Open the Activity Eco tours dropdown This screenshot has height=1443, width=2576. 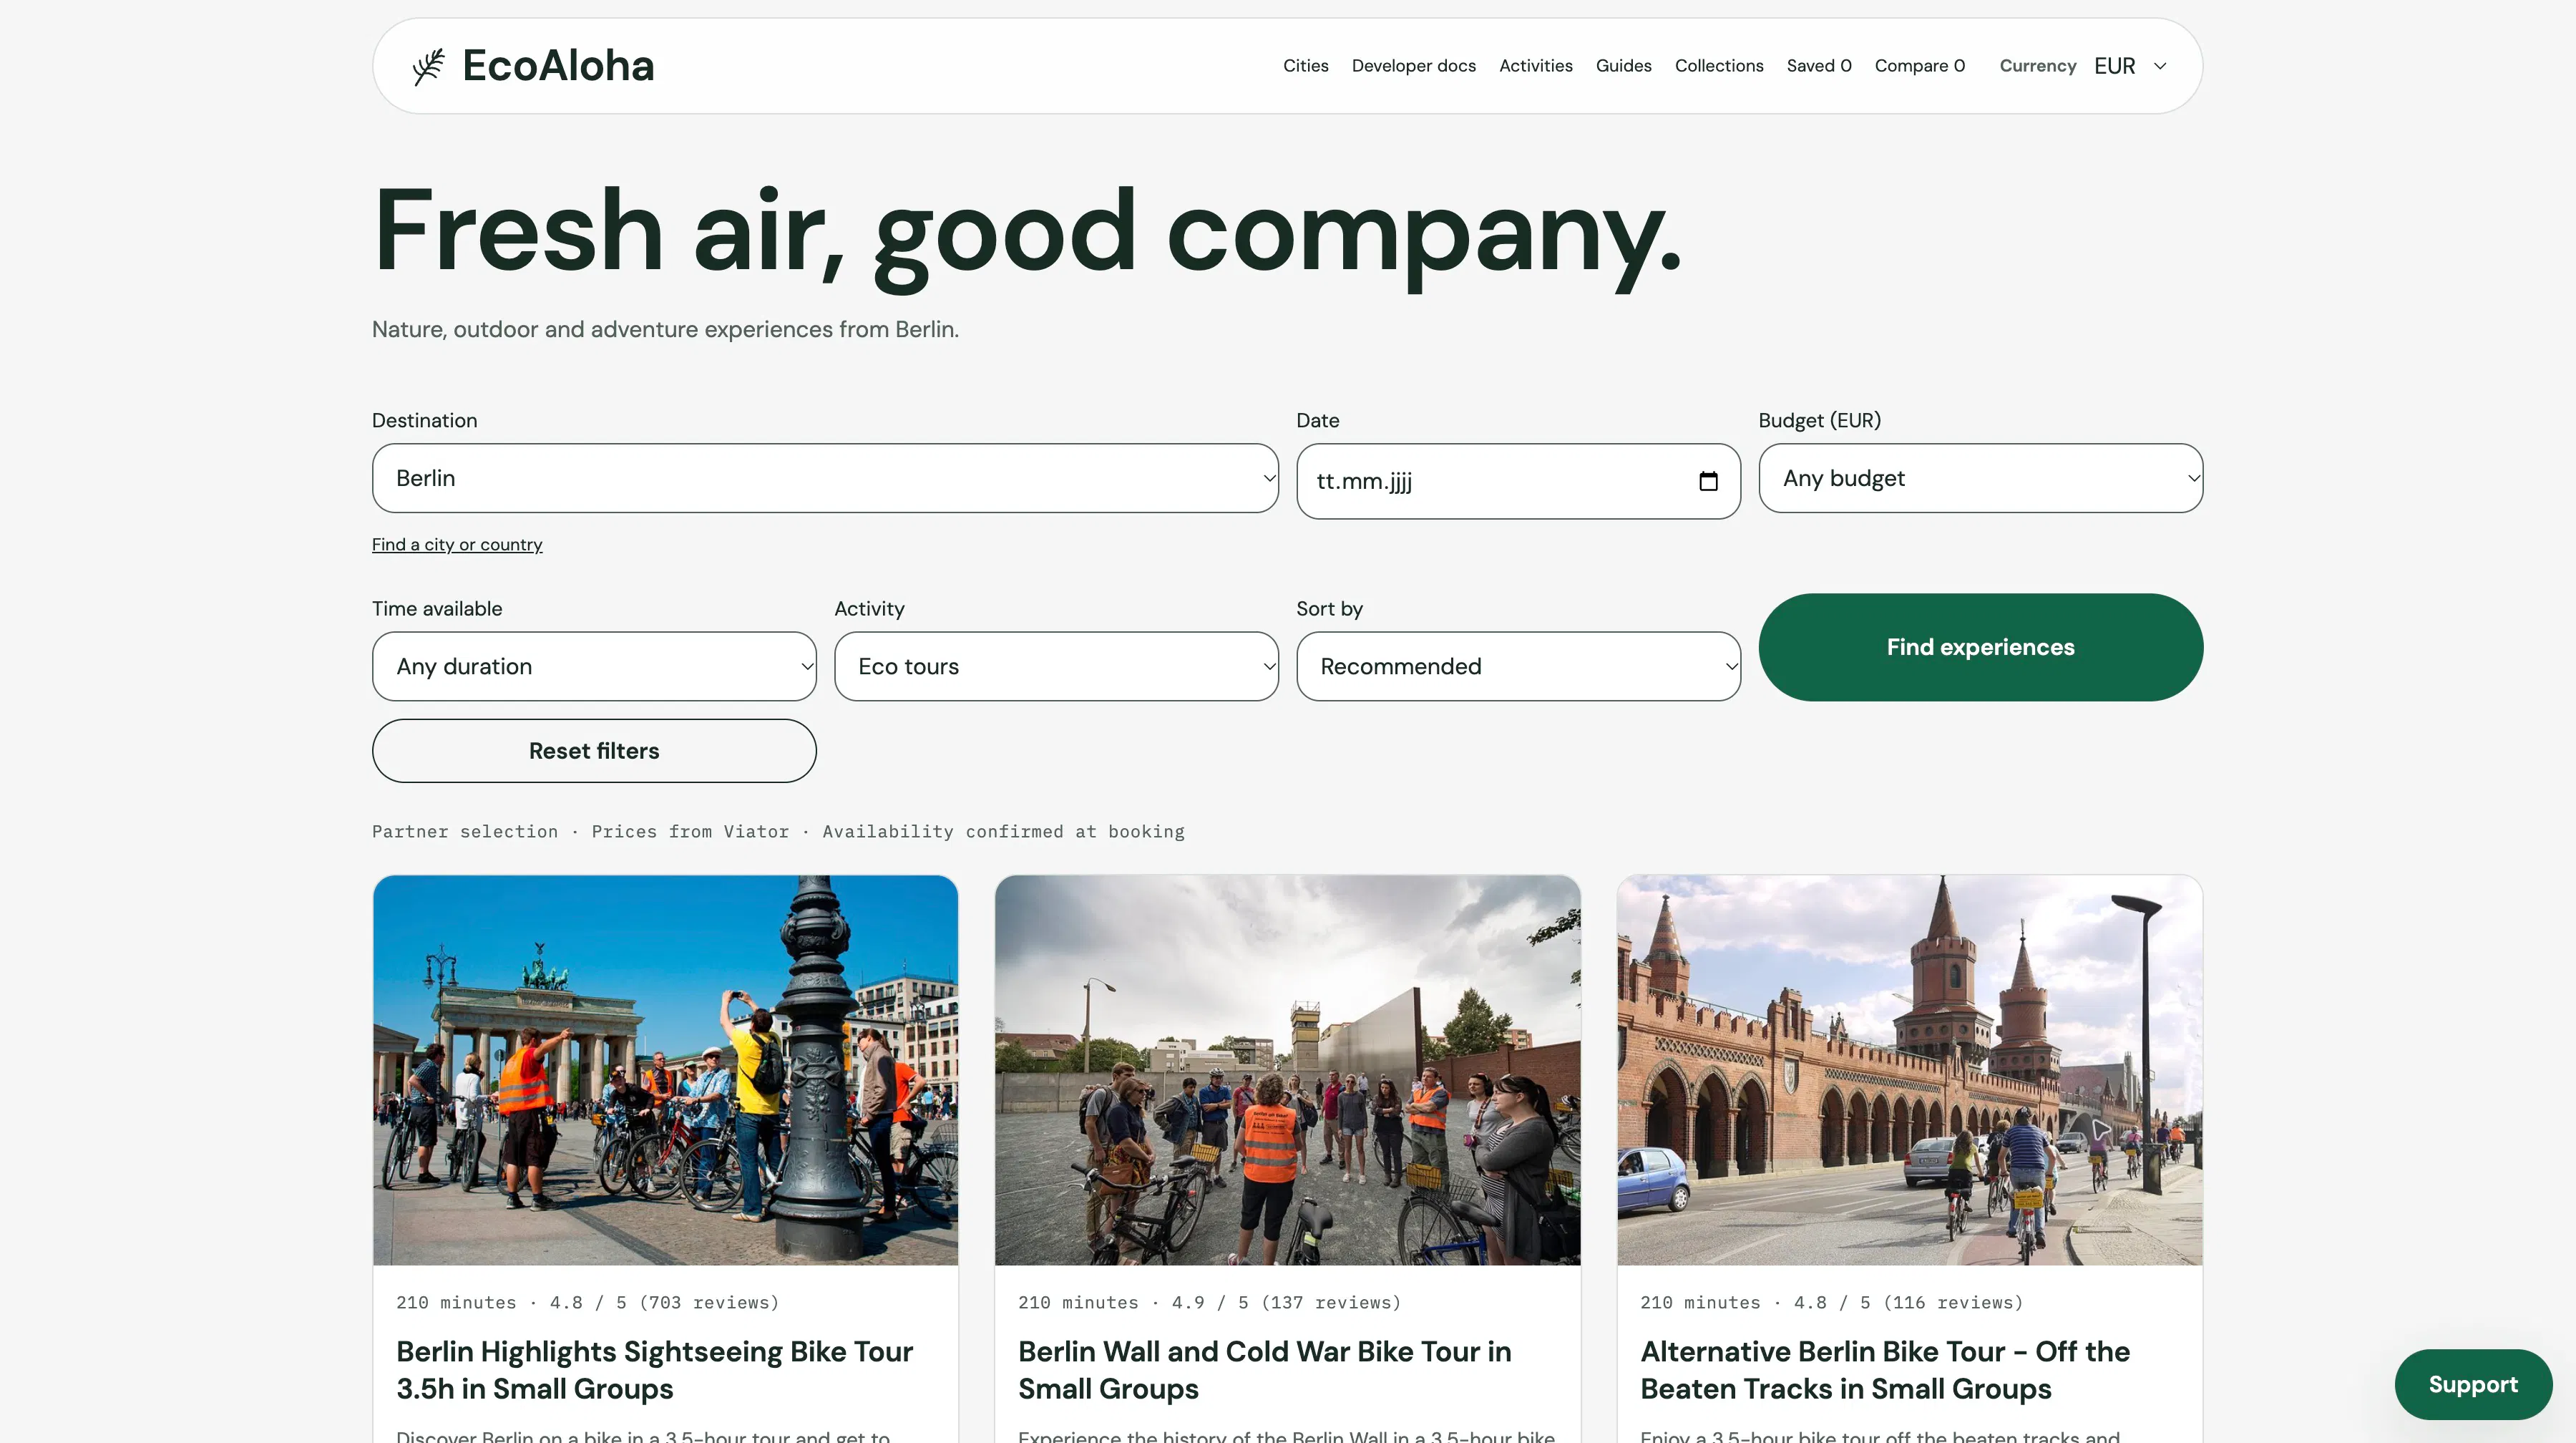click(x=1056, y=666)
